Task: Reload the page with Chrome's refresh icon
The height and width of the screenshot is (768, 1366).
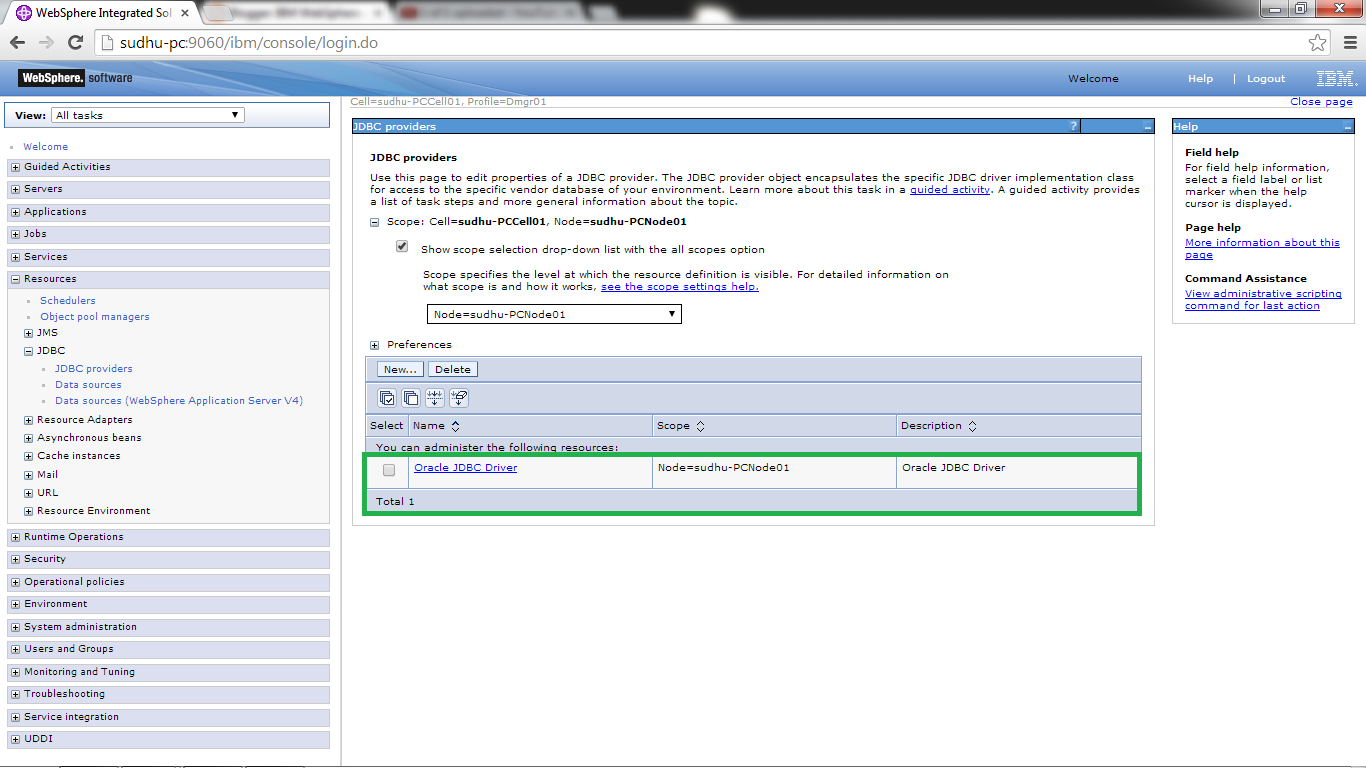Action: click(x=75, y=42)
